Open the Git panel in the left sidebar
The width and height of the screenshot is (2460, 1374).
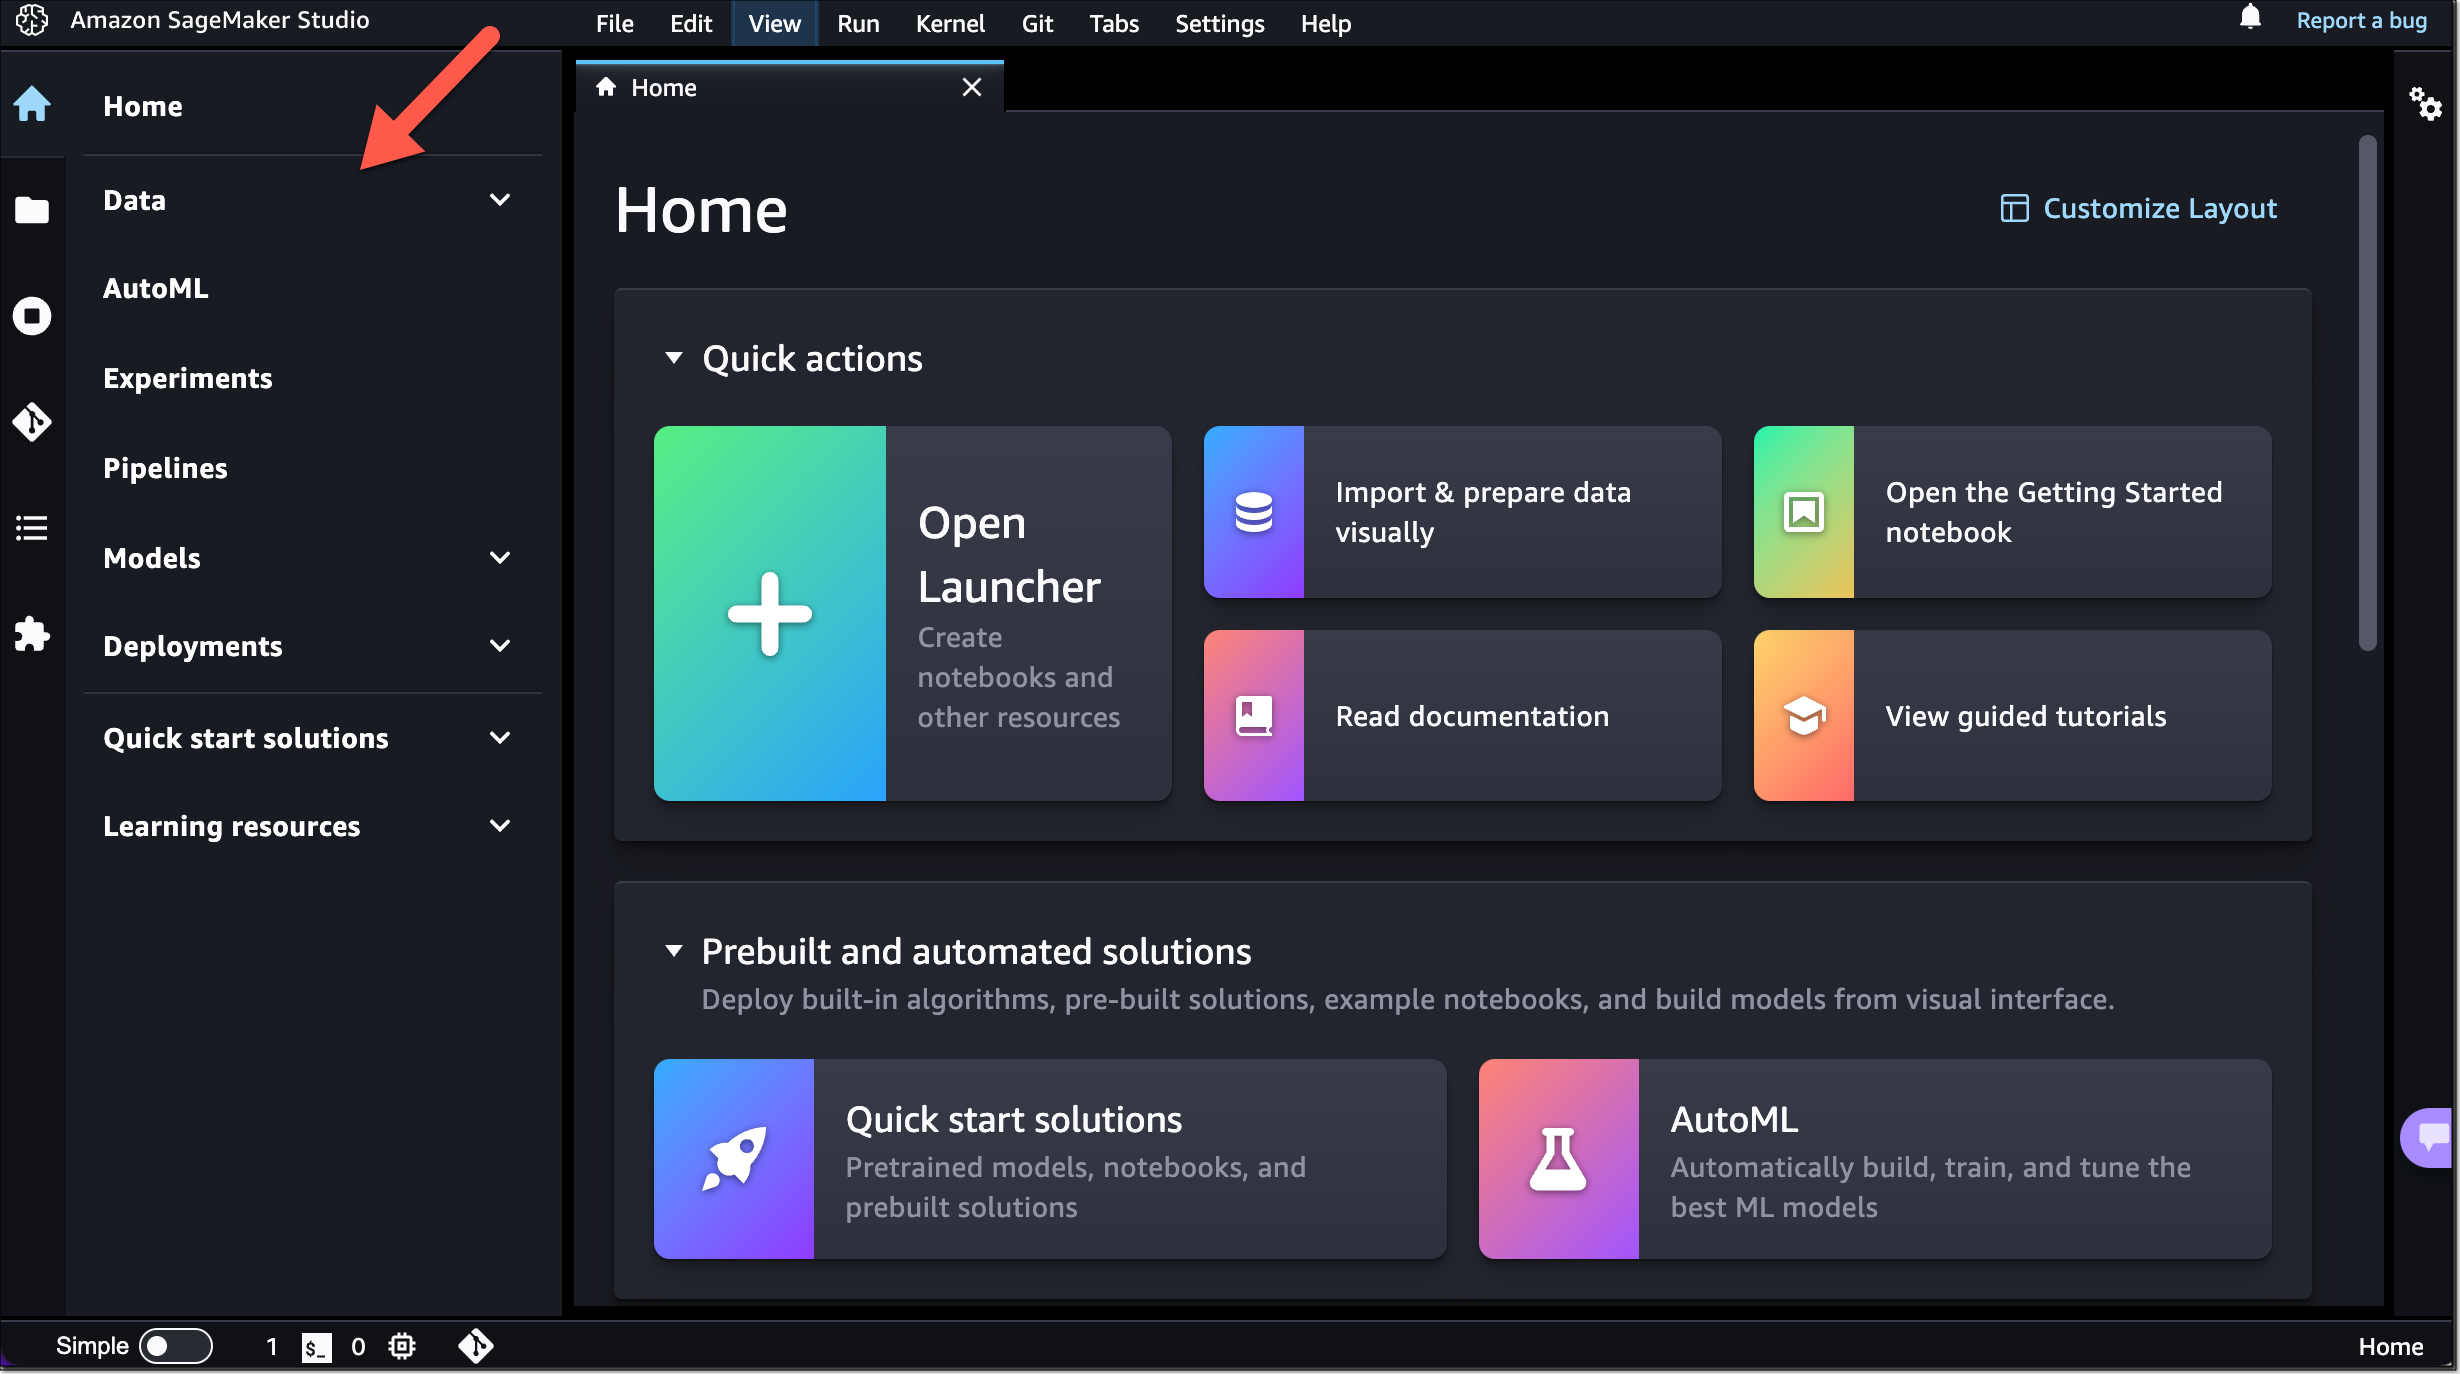point(33,422)
